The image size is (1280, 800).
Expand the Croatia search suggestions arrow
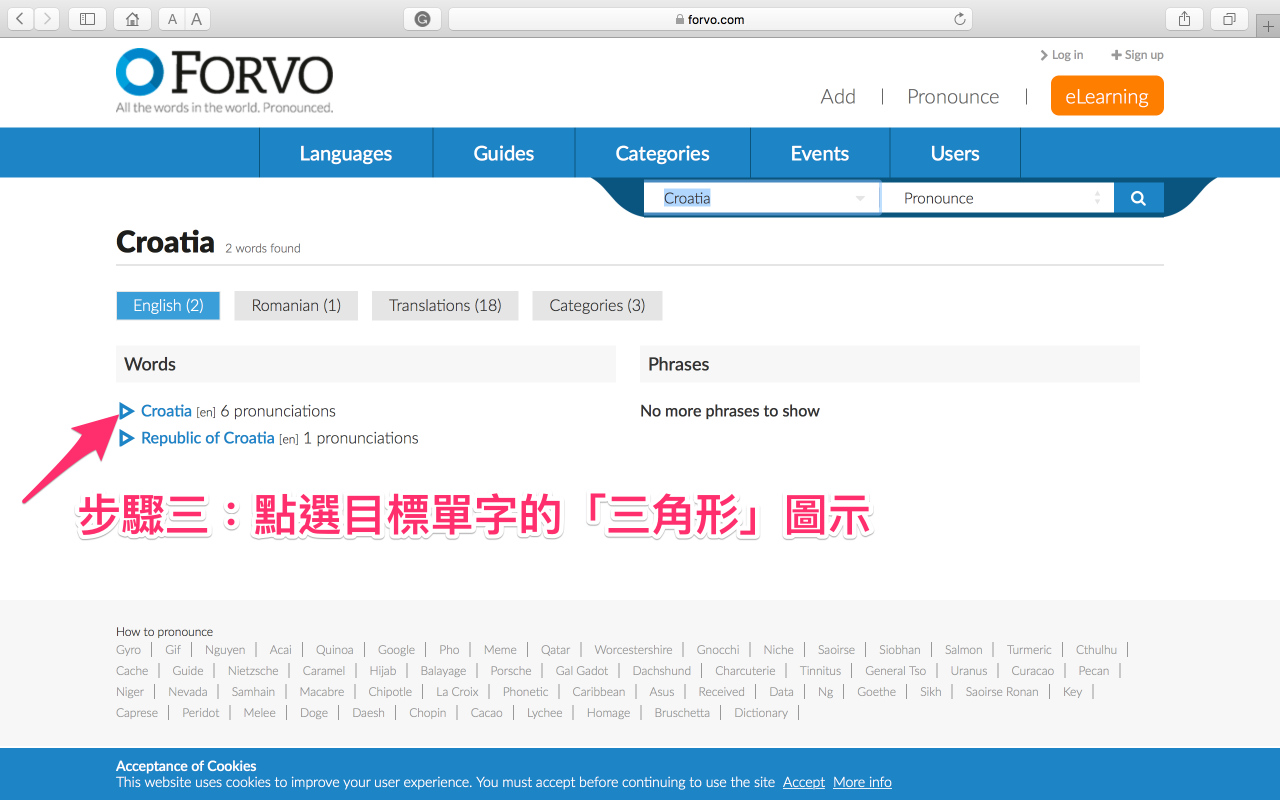pyautogui.click(x=860, y=199)
